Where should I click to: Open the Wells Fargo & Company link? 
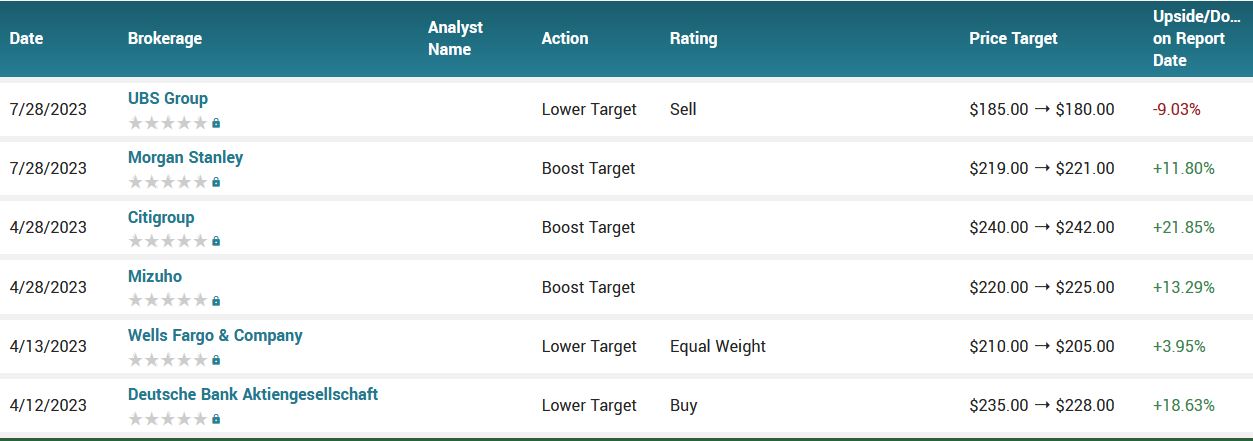click(x=215, y=335)
